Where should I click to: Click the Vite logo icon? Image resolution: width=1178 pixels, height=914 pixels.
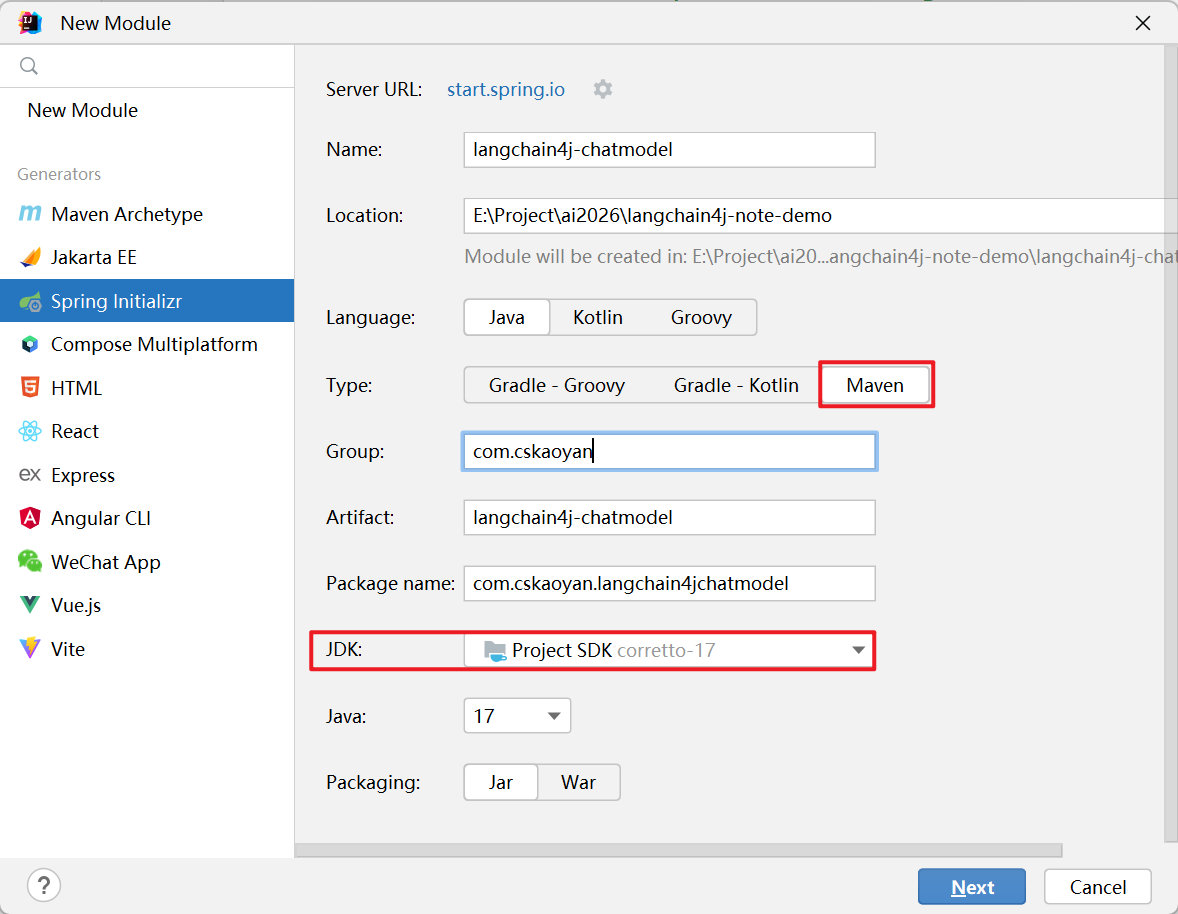click(30, 648)
